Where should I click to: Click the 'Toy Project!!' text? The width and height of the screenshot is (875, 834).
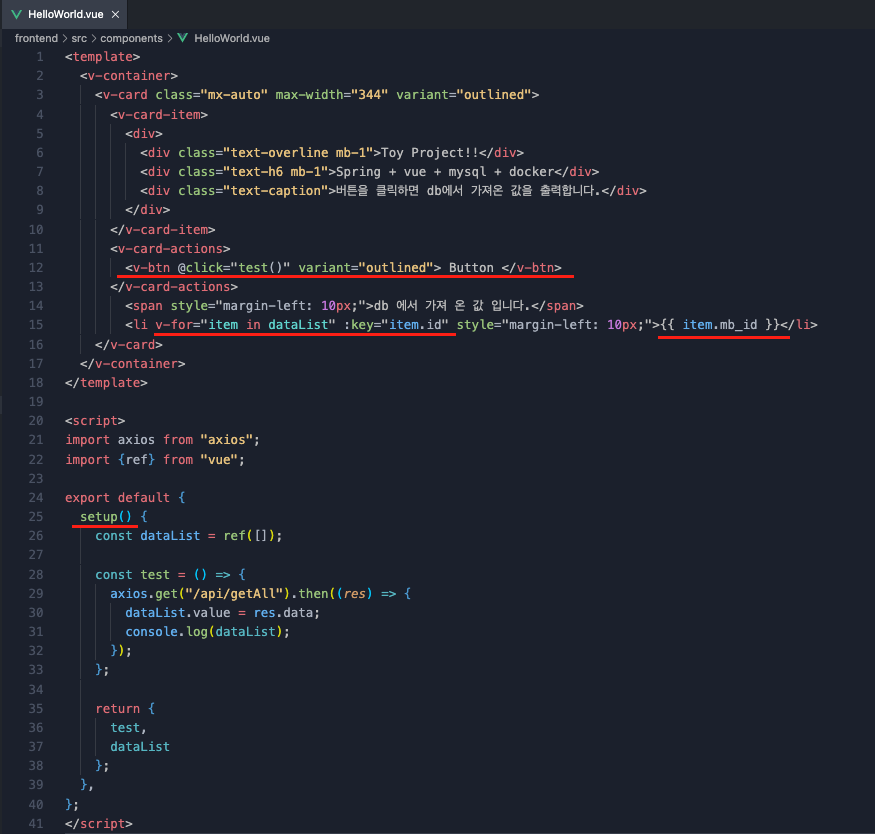pyautogui.click(x=430, y=153)
